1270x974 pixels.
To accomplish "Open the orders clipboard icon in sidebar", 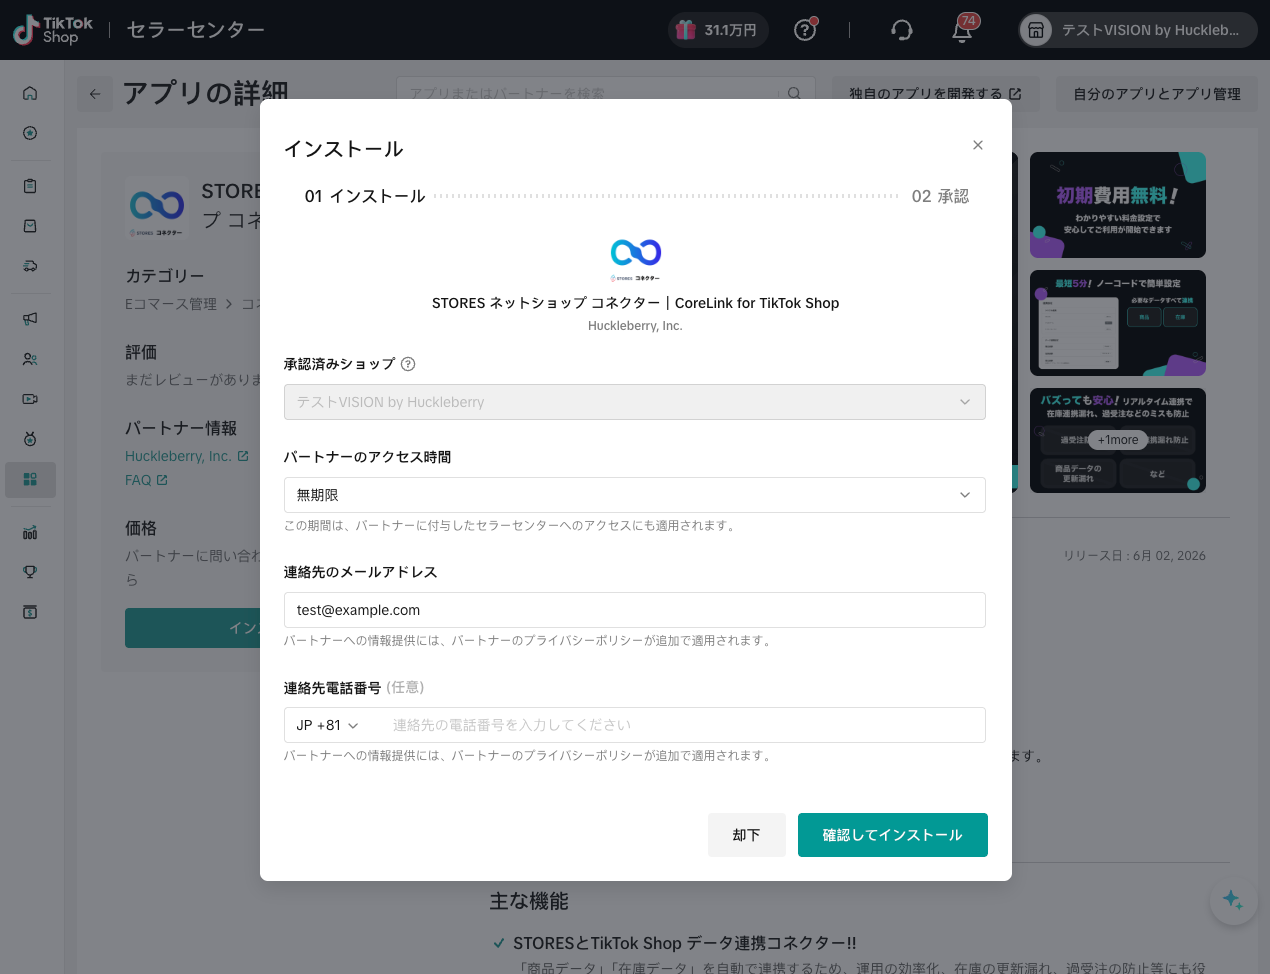I will (30, 186).
